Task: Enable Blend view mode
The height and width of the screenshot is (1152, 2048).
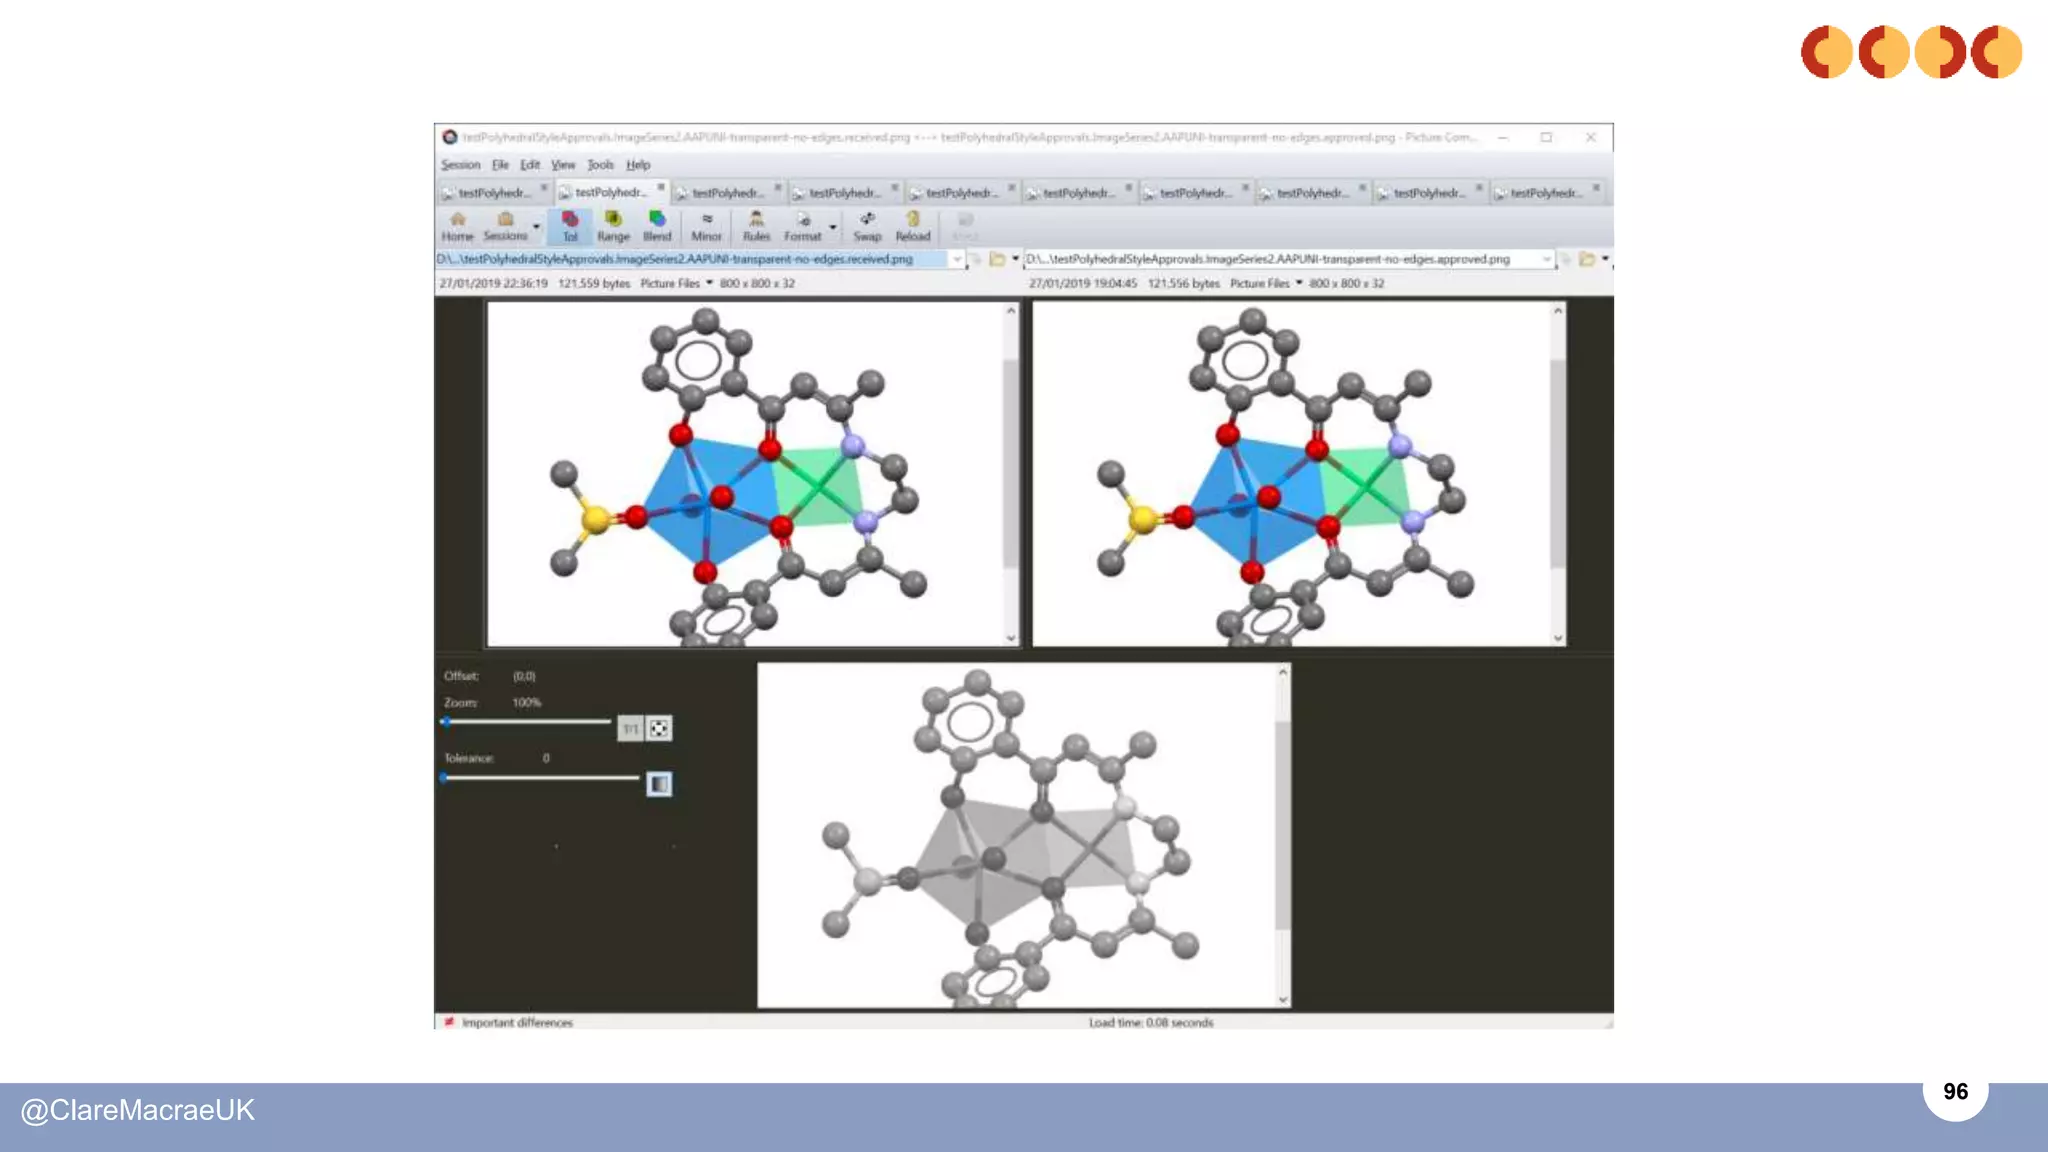Action: click(x=657, y=226)
